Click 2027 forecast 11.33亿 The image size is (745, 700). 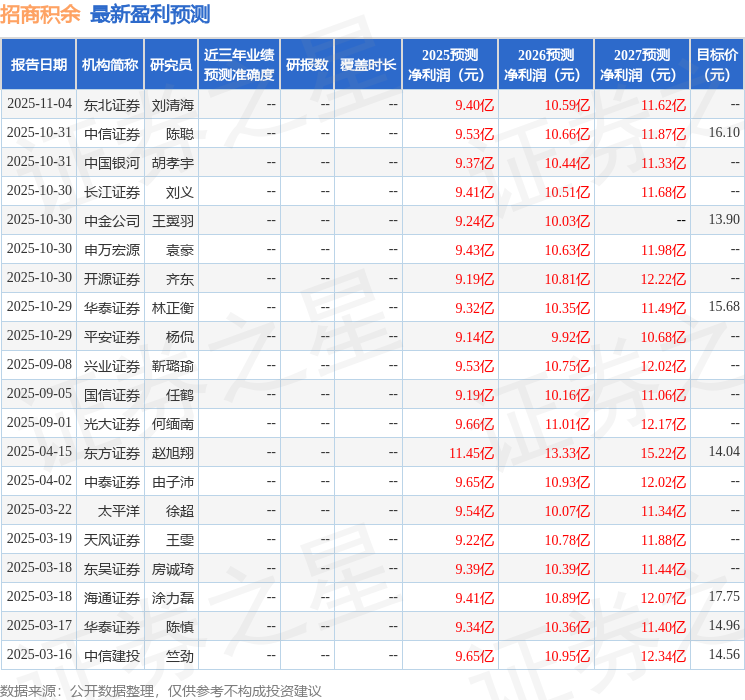click(664, 163)
